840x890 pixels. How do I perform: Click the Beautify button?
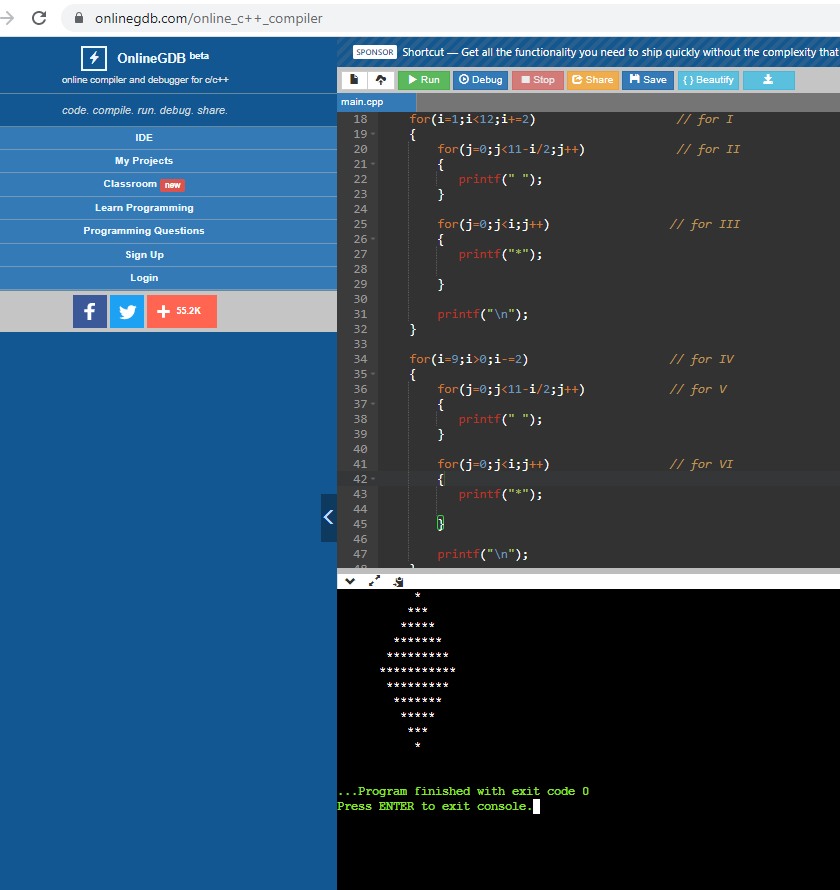tap(708, 80)
